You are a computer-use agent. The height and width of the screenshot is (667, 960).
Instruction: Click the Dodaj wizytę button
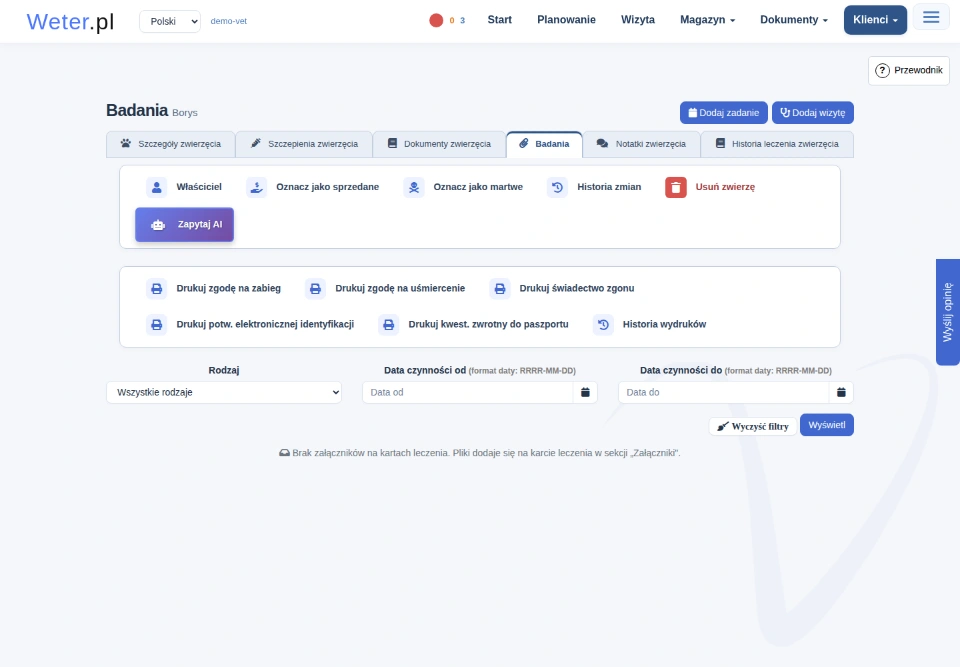(812, 113)
